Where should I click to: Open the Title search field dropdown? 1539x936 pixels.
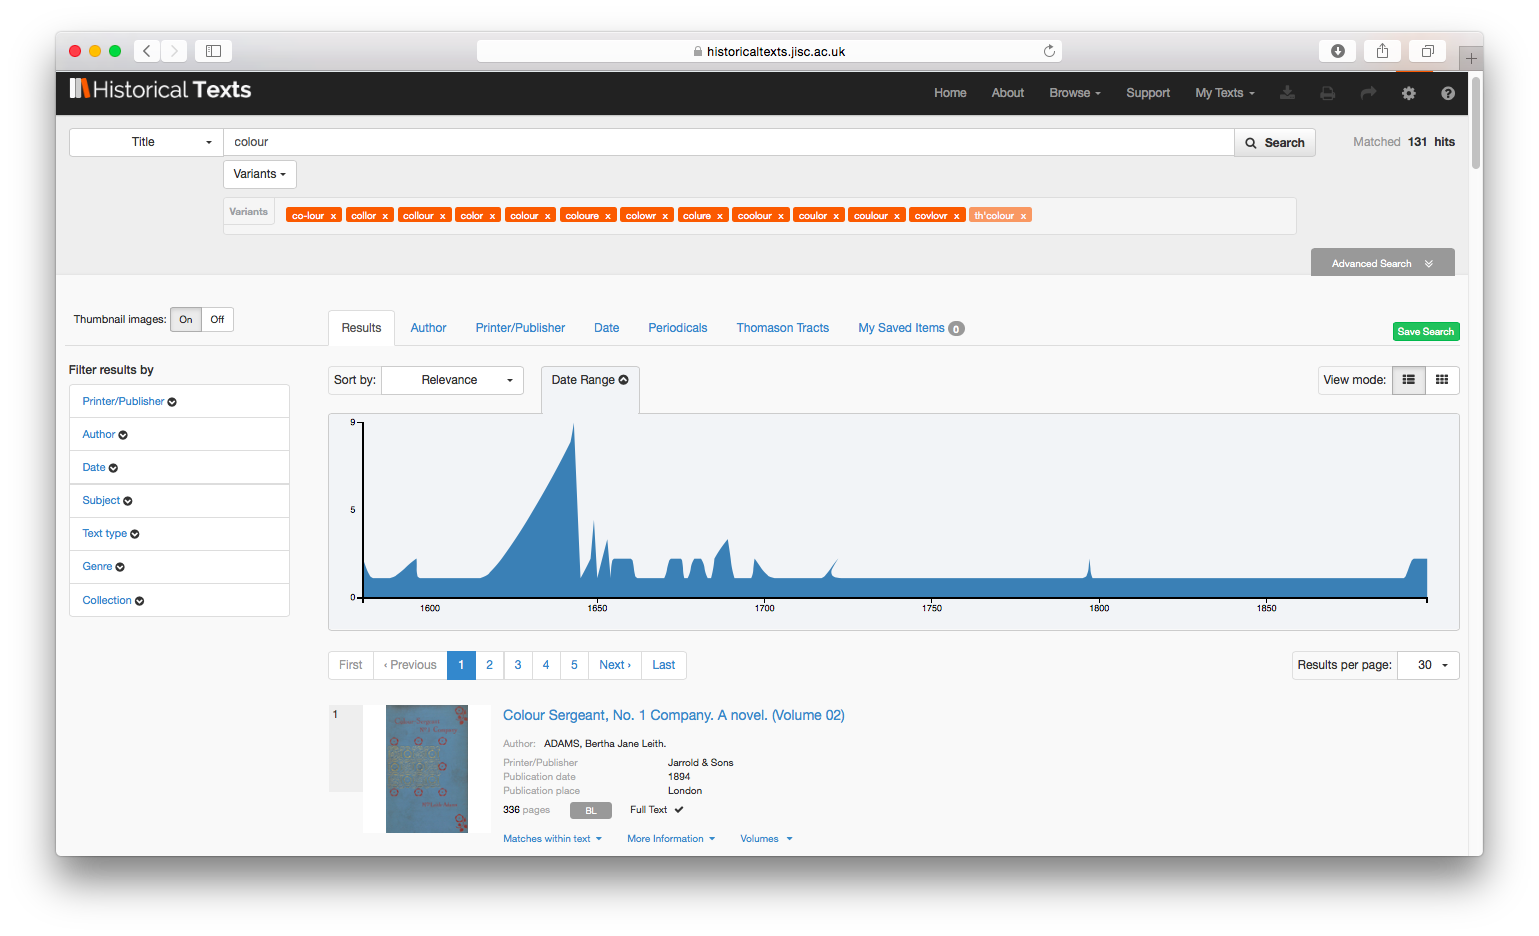pyautogui.click(x=146, y=142)
